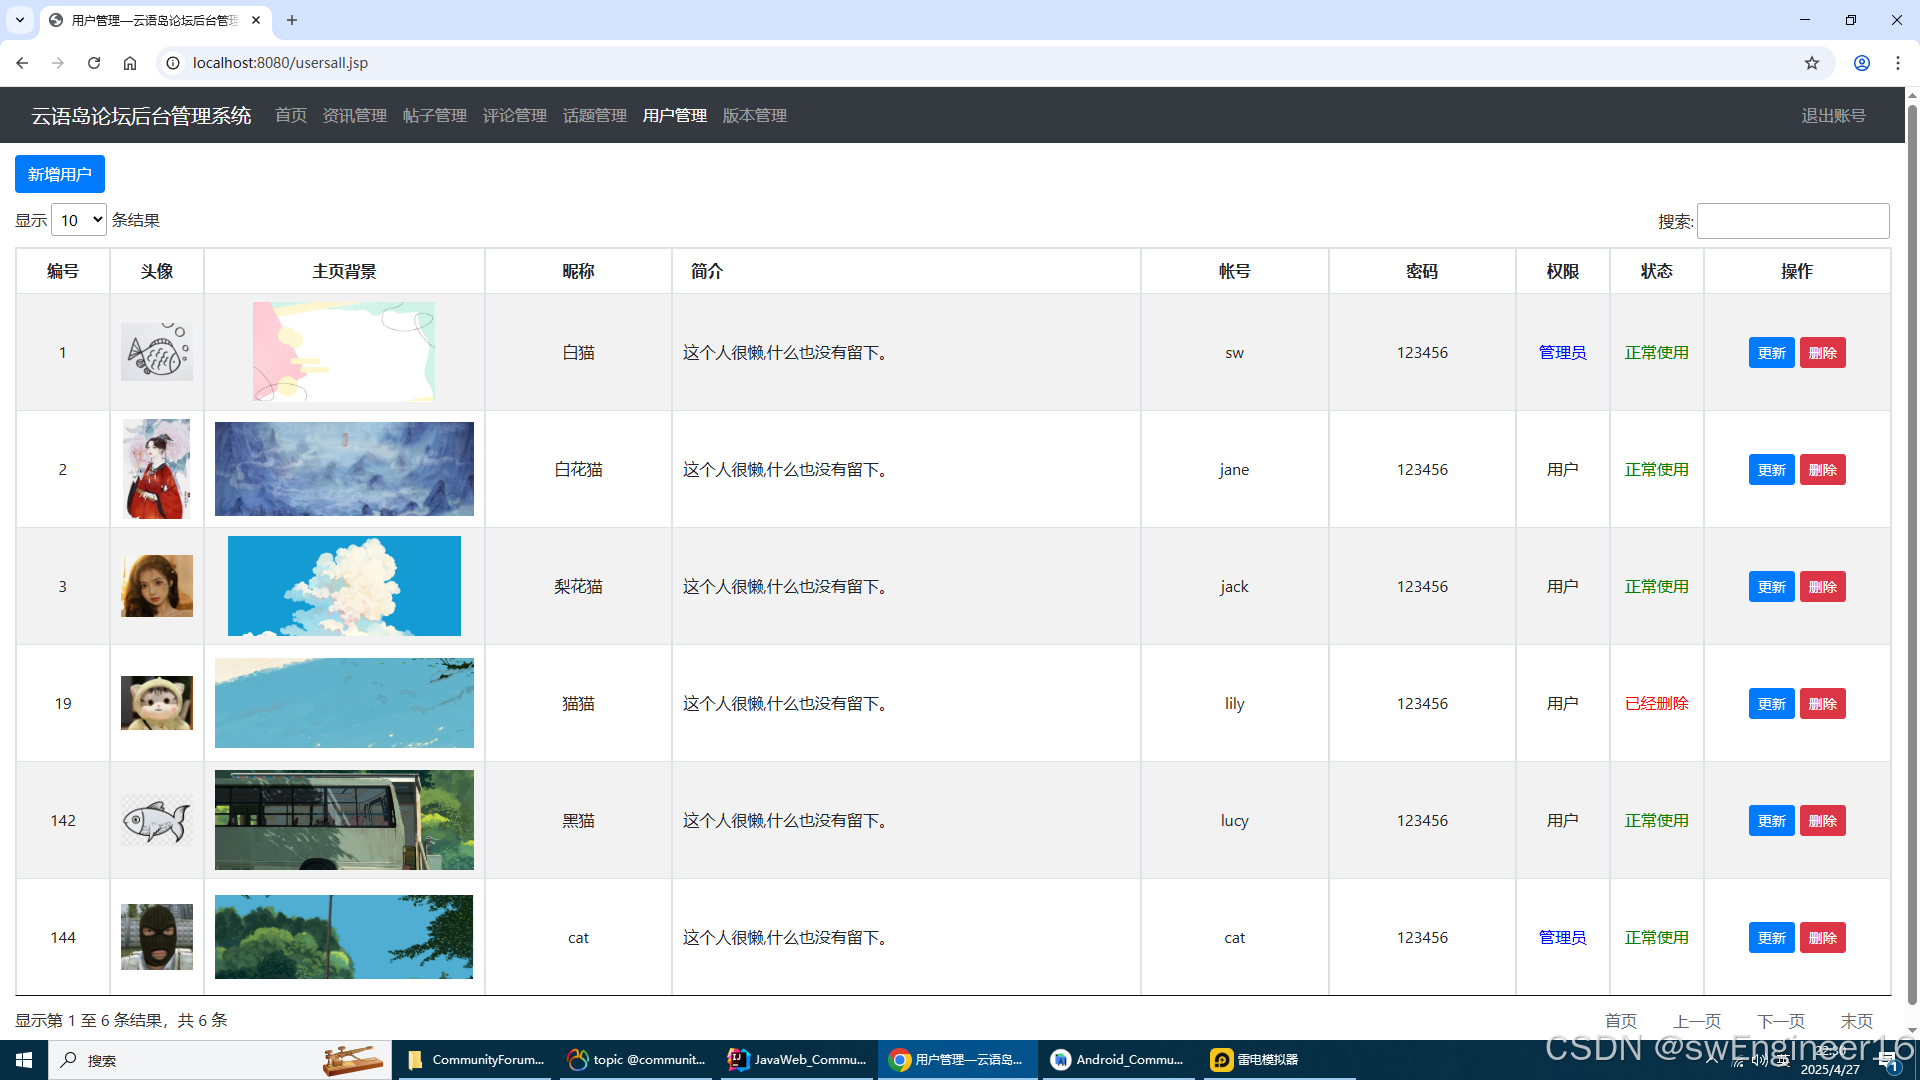The width and height of the screenshot is (1920, 1080).
Task: Click the 退出账号 logout link
Action: click(x=1833, y=116)
